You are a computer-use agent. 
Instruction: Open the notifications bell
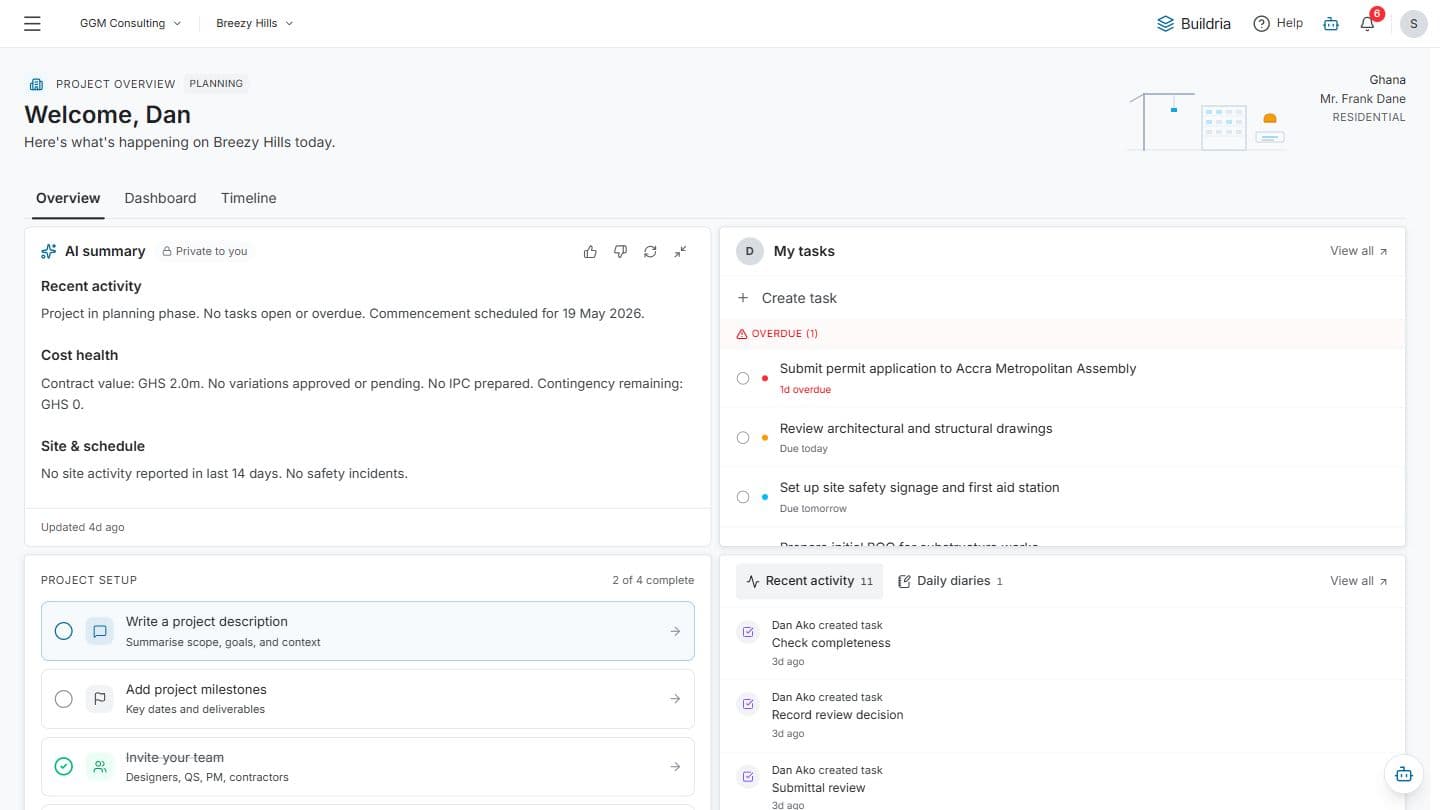[x=1368, y=23]
